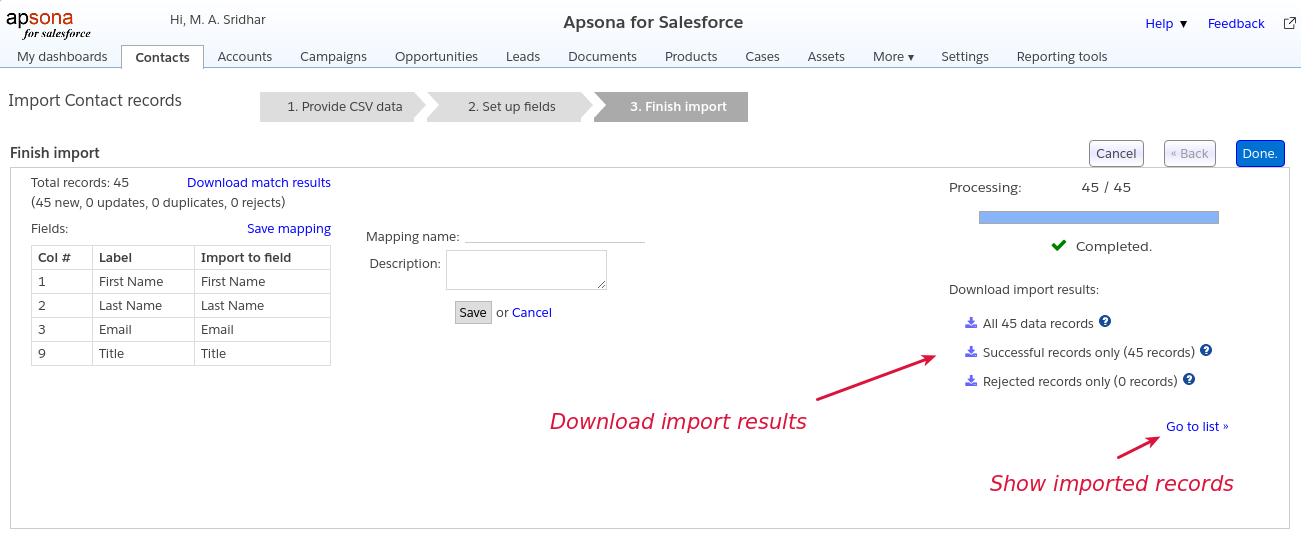This screenshot has height=547, width=1301.
Task: Click the blue Done button
Action: pyautogui.click(x=1260, y=153)
